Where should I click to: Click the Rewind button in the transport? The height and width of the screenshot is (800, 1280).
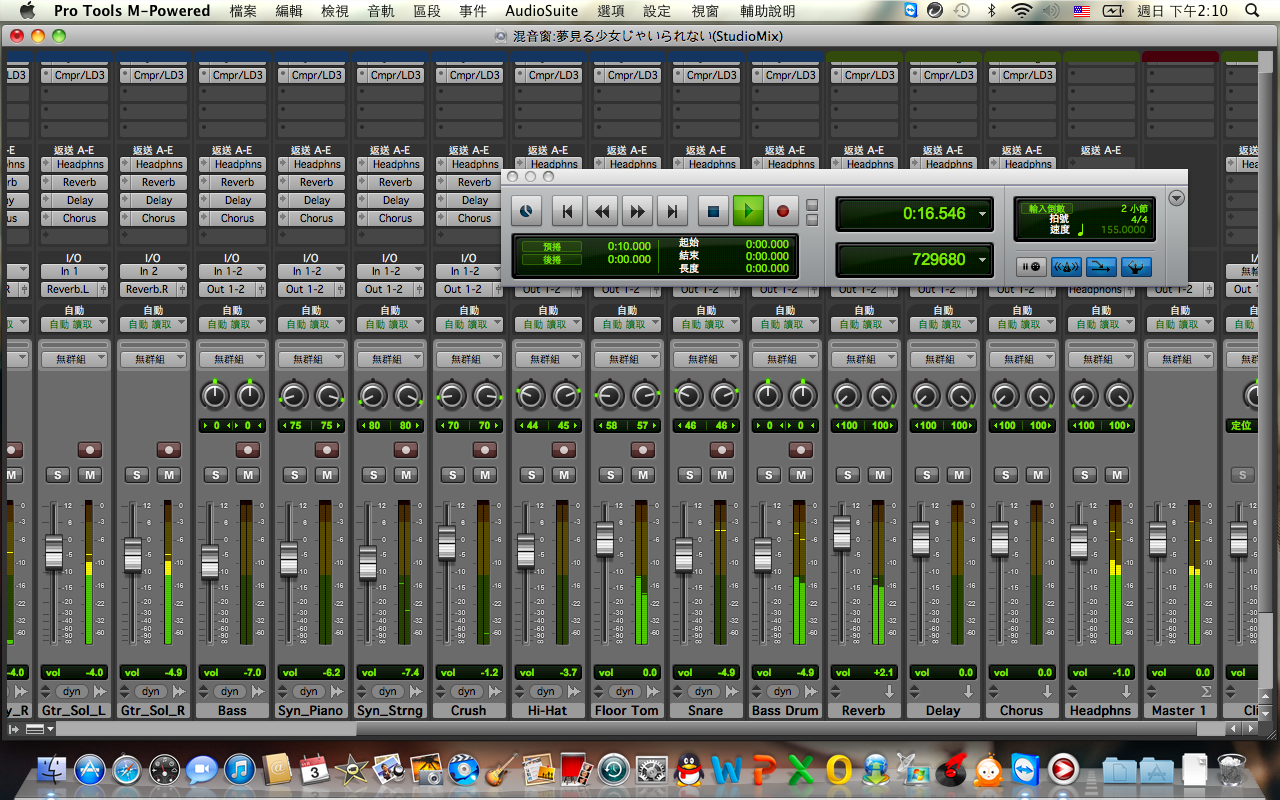tap(602, 211)
